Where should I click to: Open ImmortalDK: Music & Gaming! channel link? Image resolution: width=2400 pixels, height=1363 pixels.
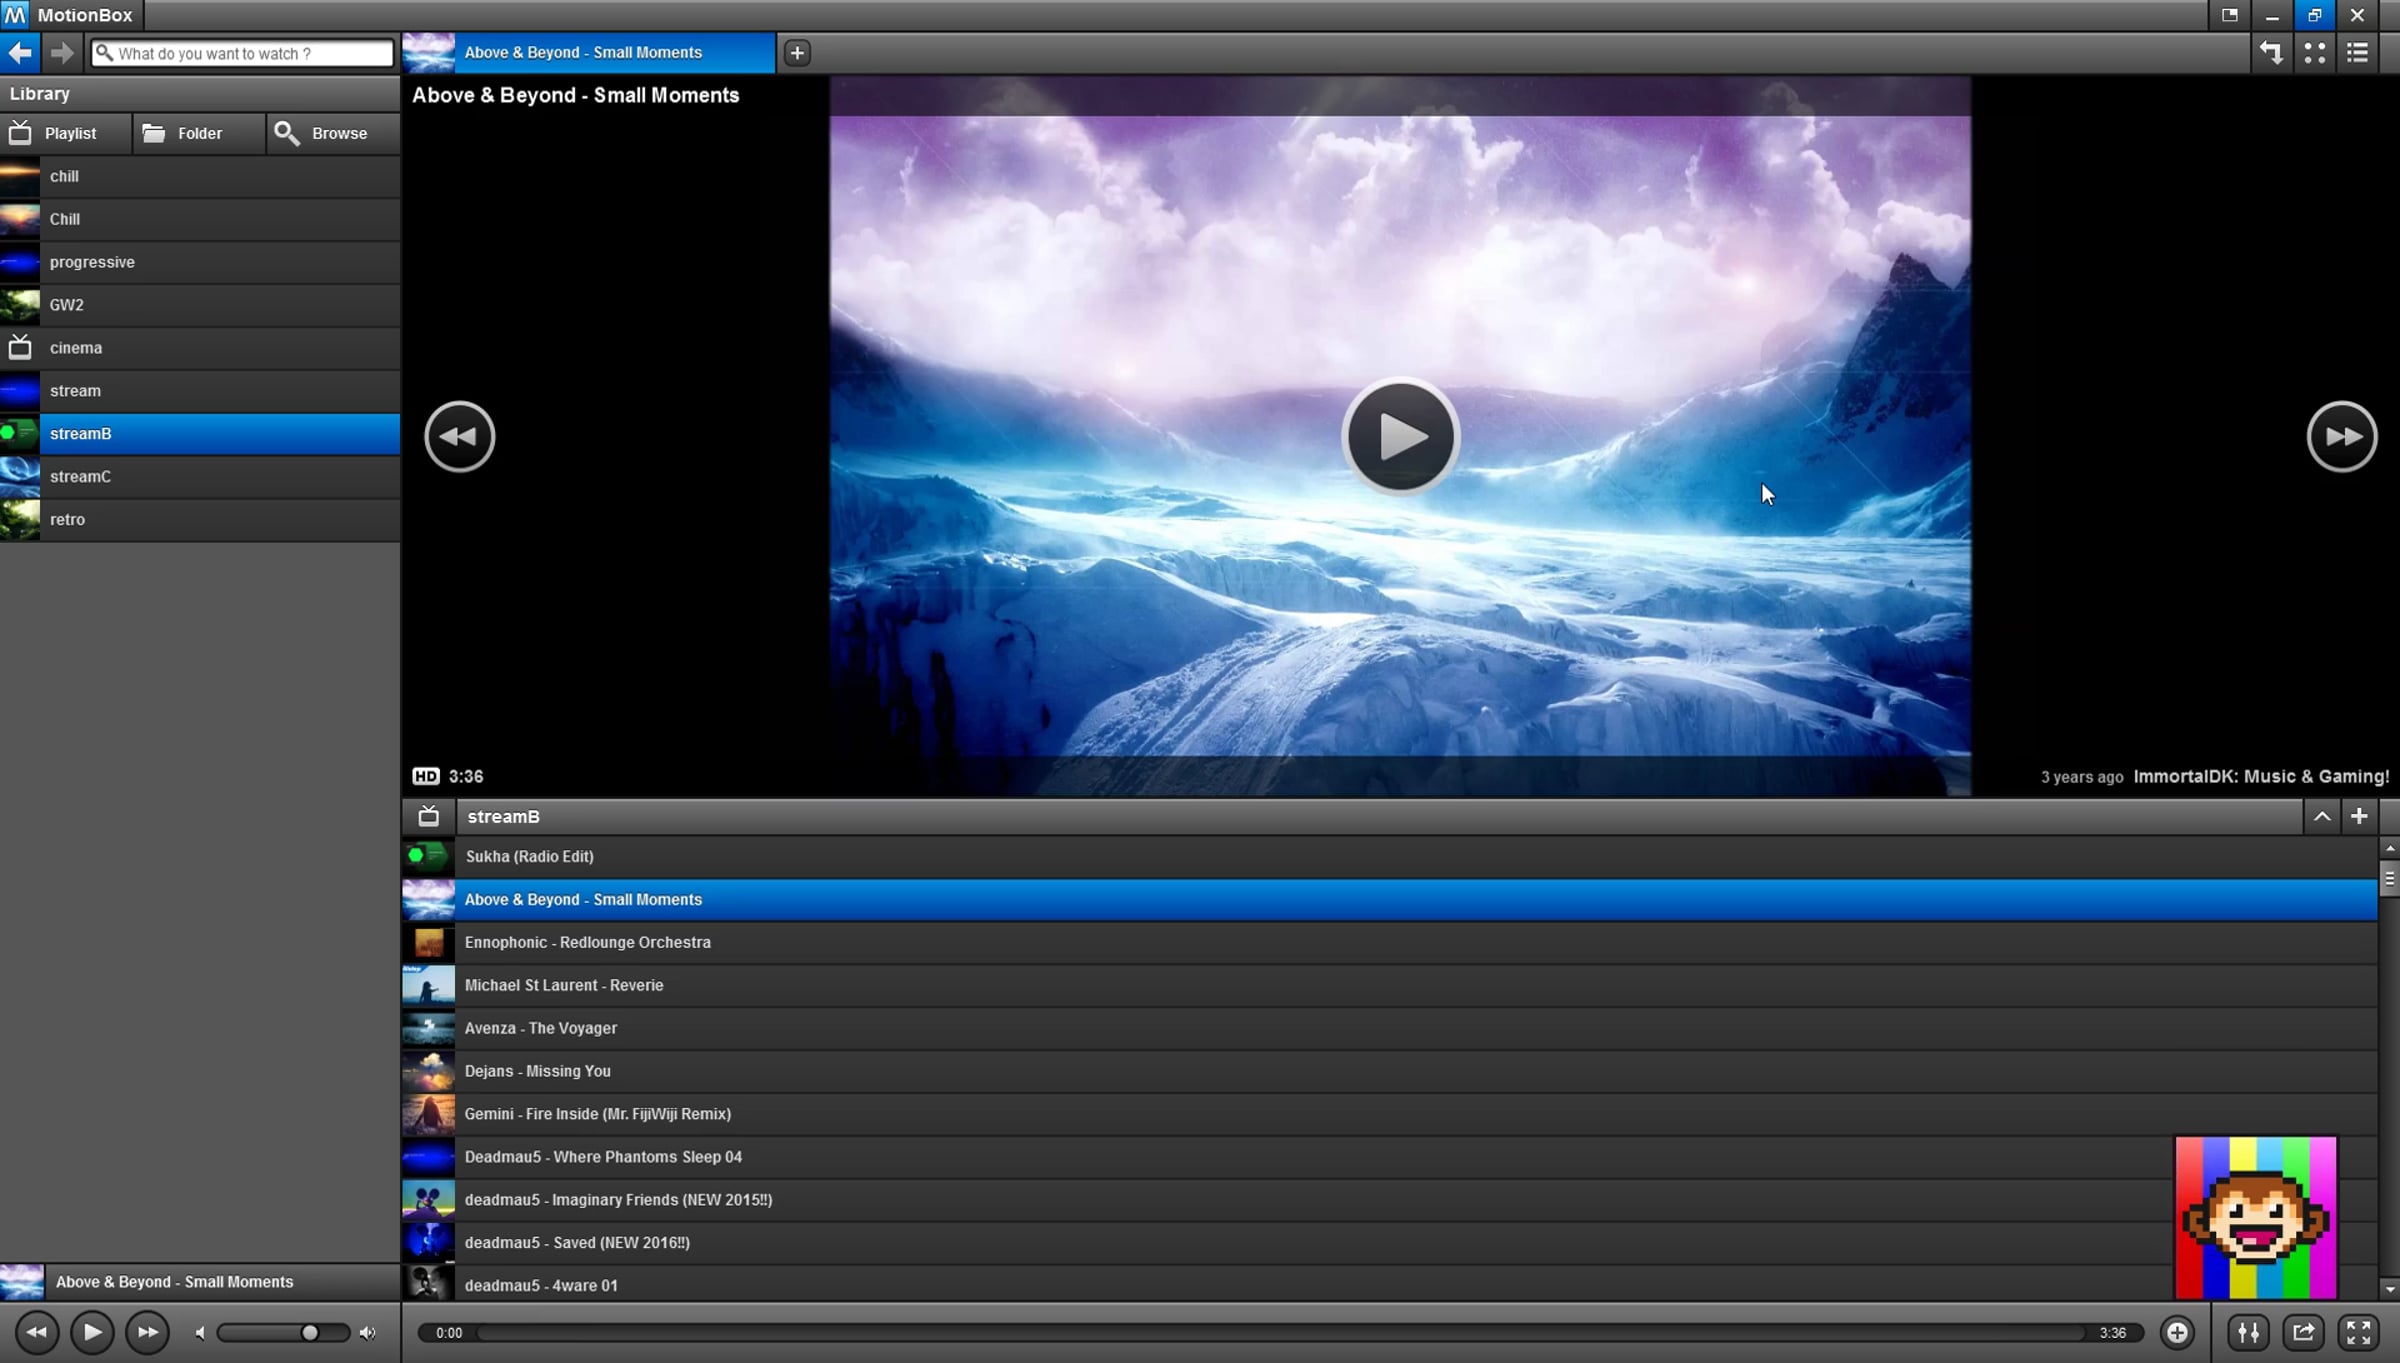pyautogui.click(x=2261, y=776)
